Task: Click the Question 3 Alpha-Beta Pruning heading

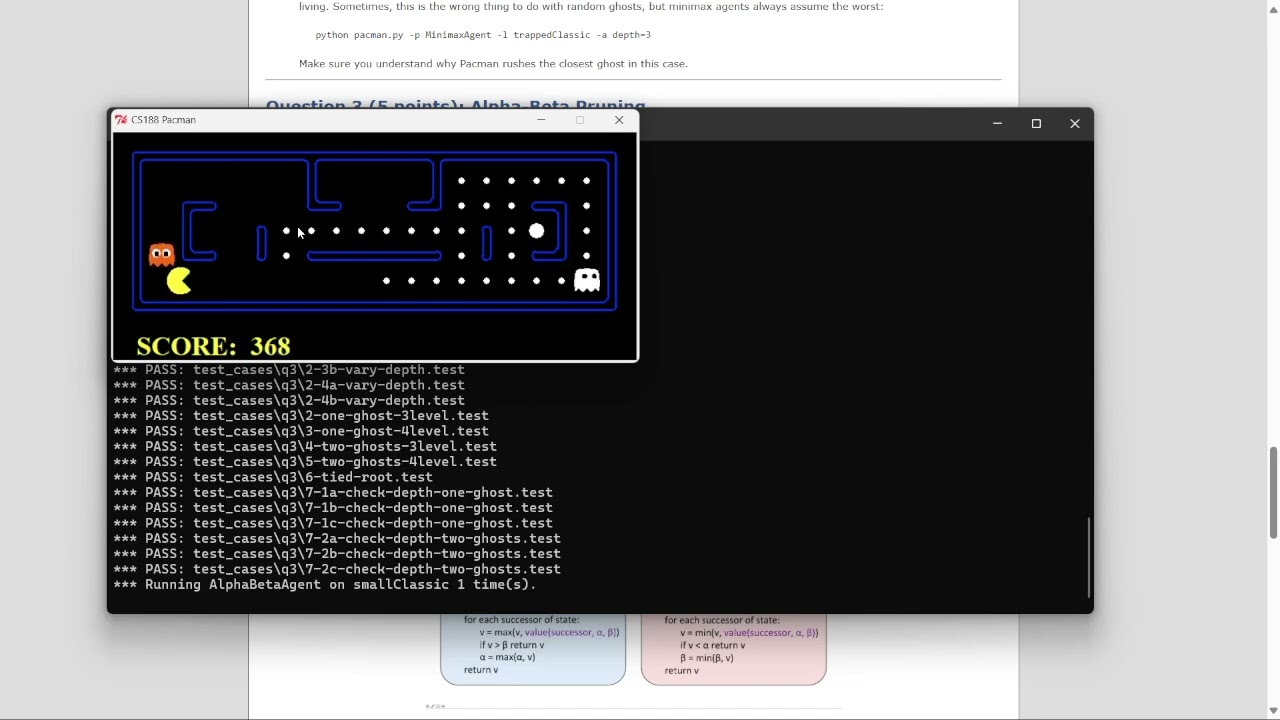Action: 456,104
